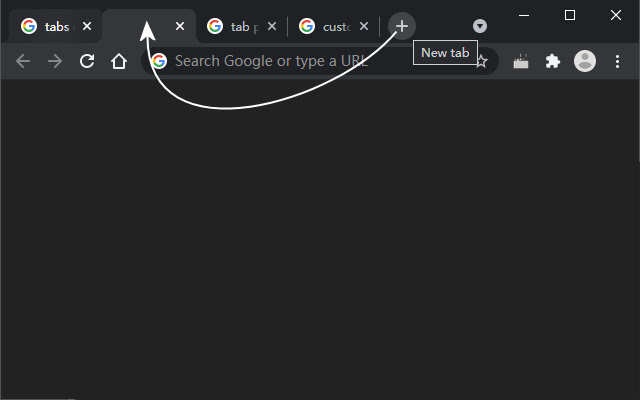The height and width of the screenshot is (400, 640).
Task: Open the Home page
Action: pyautogui.click(x=119, y=61)
